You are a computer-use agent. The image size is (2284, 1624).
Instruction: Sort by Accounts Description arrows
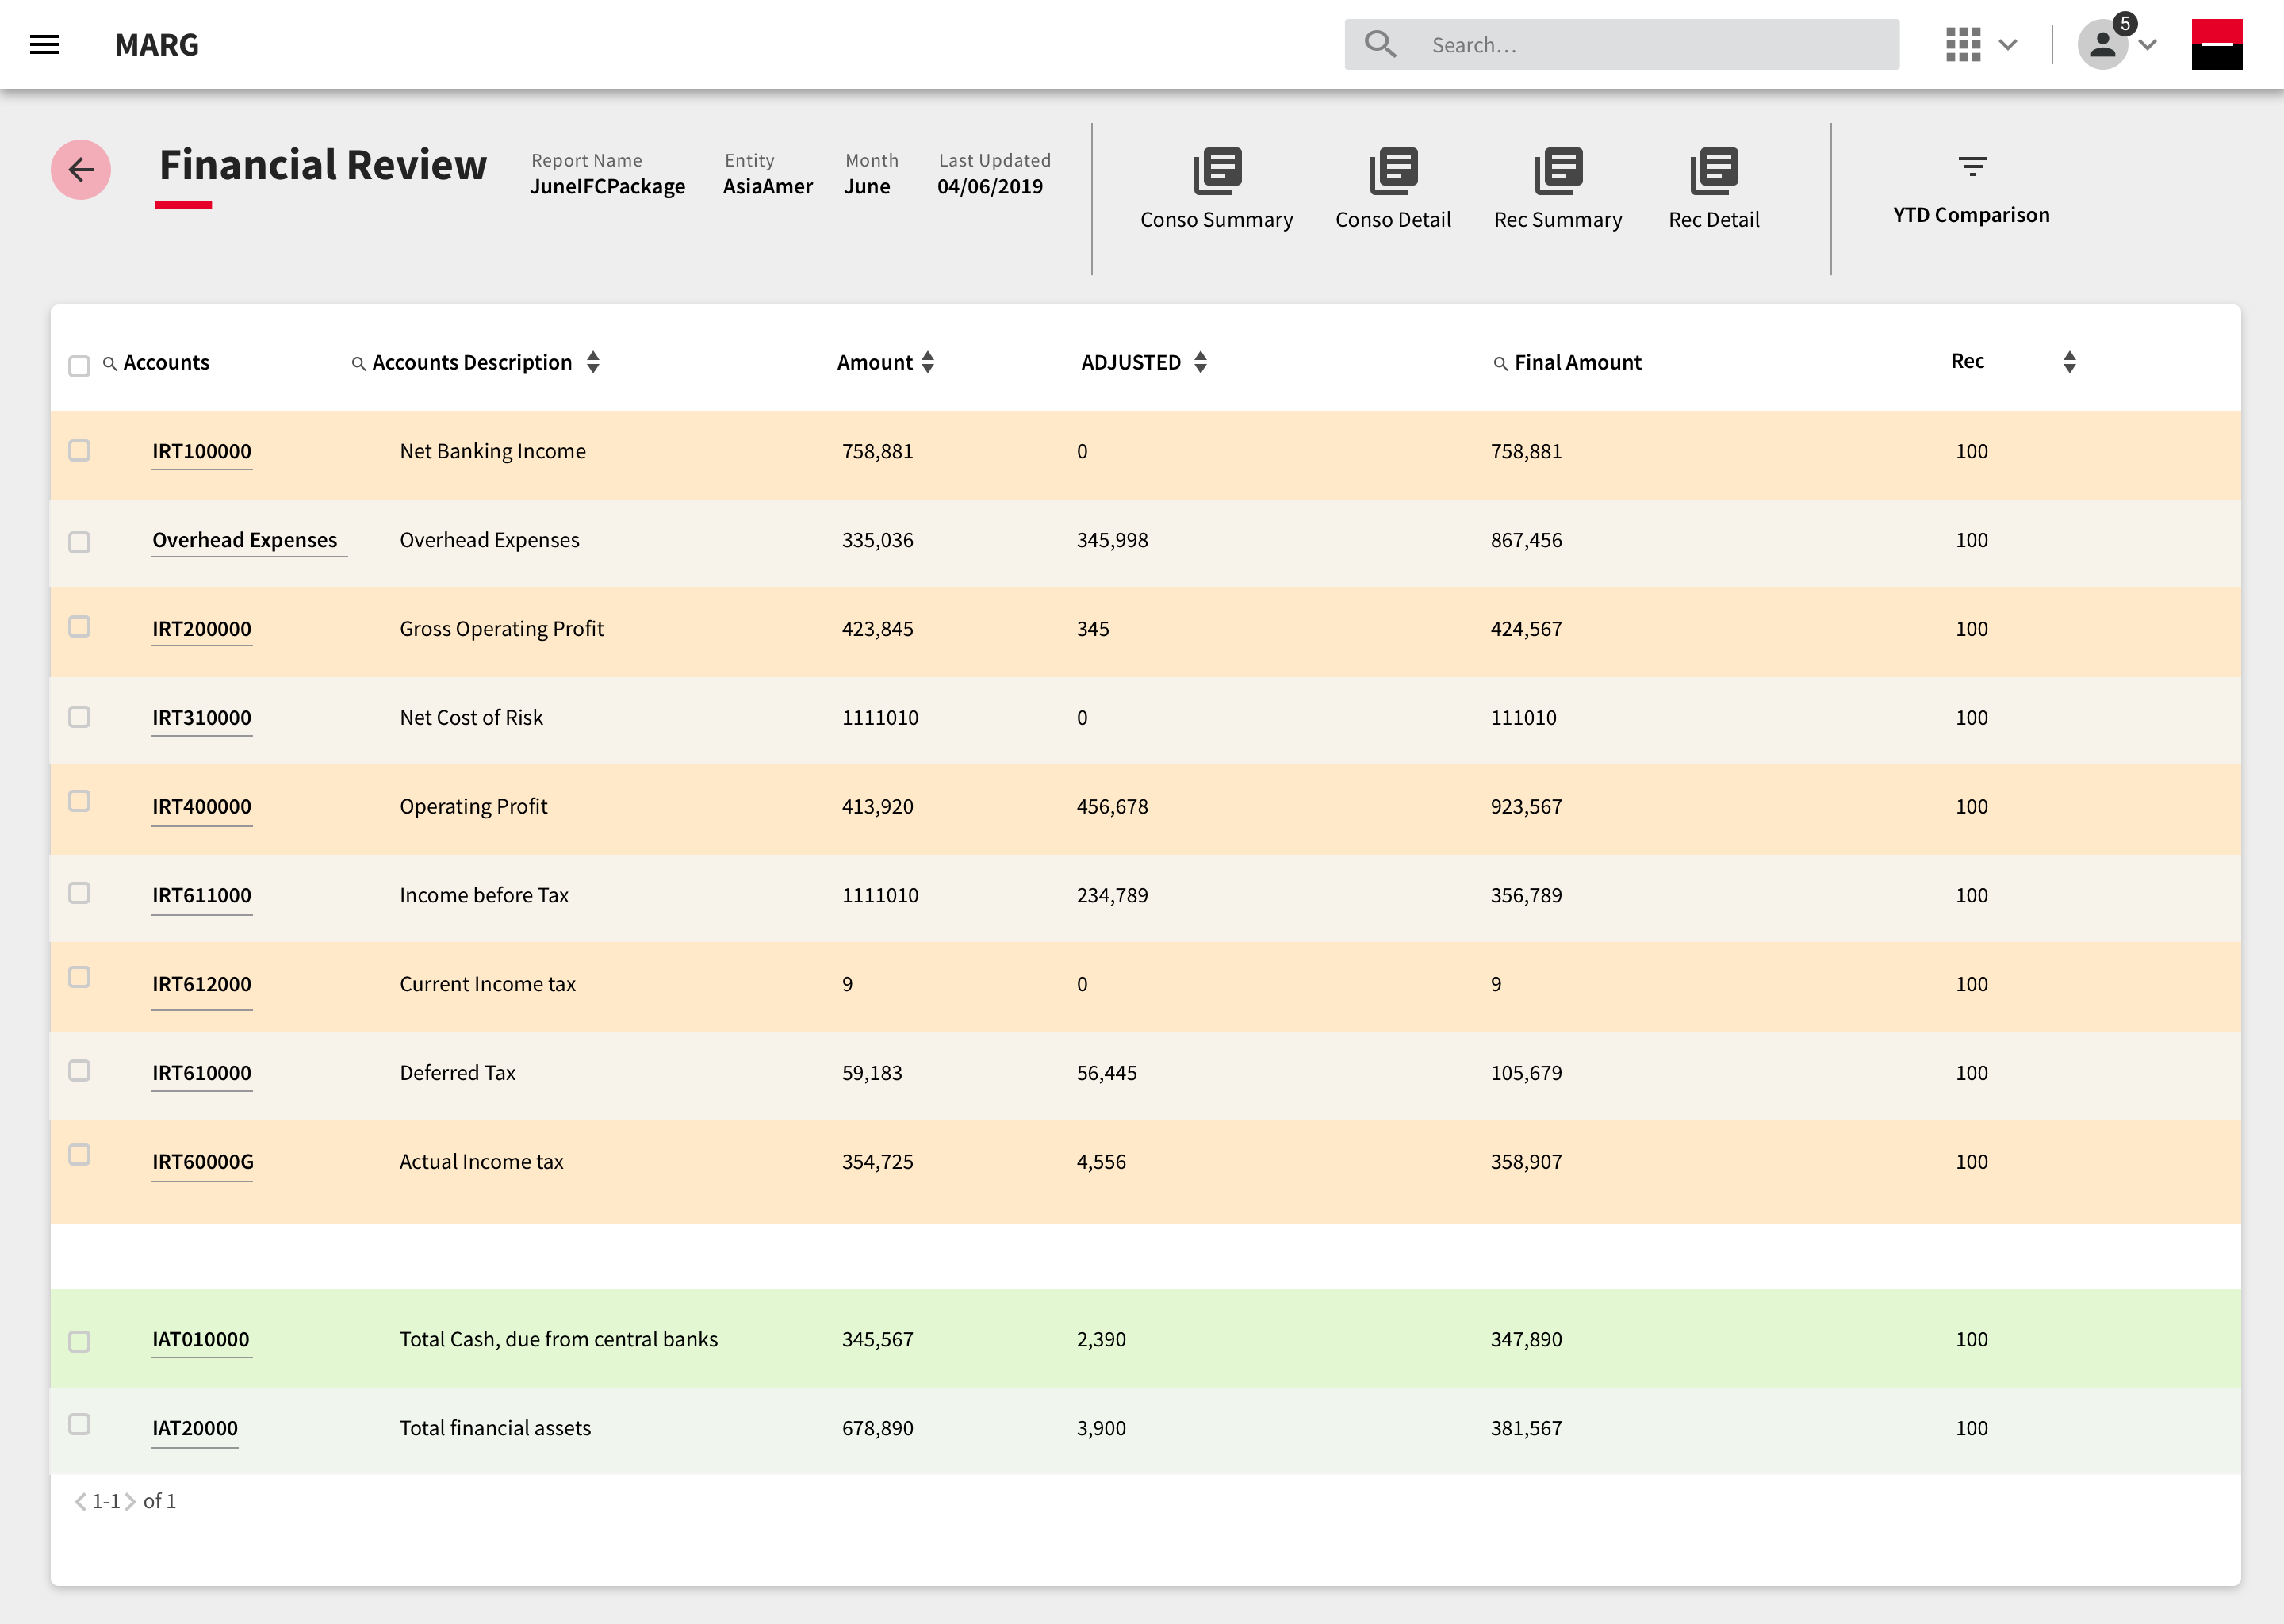(x=593, y=362)
